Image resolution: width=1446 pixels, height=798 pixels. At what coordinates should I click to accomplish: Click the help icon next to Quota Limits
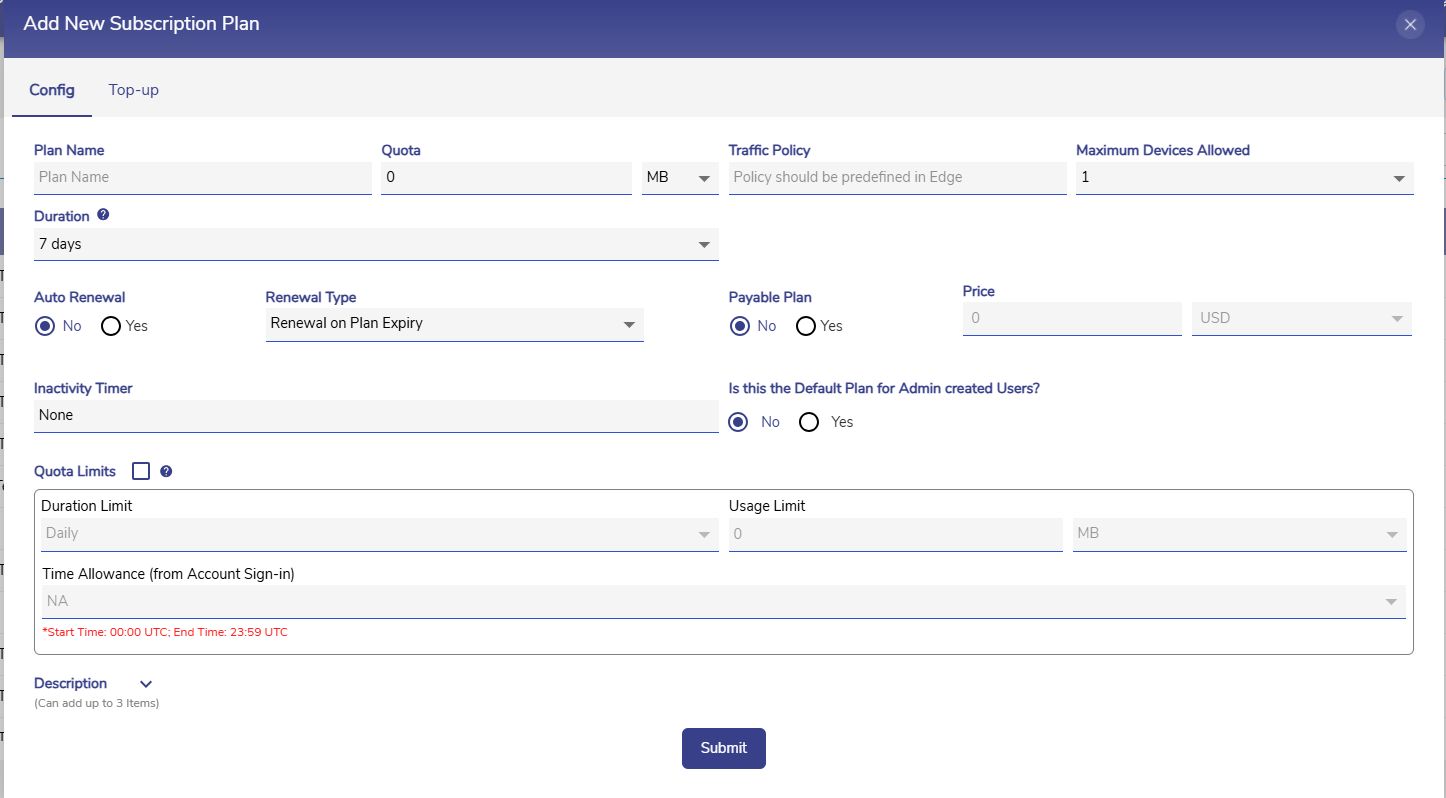point(166,471)
